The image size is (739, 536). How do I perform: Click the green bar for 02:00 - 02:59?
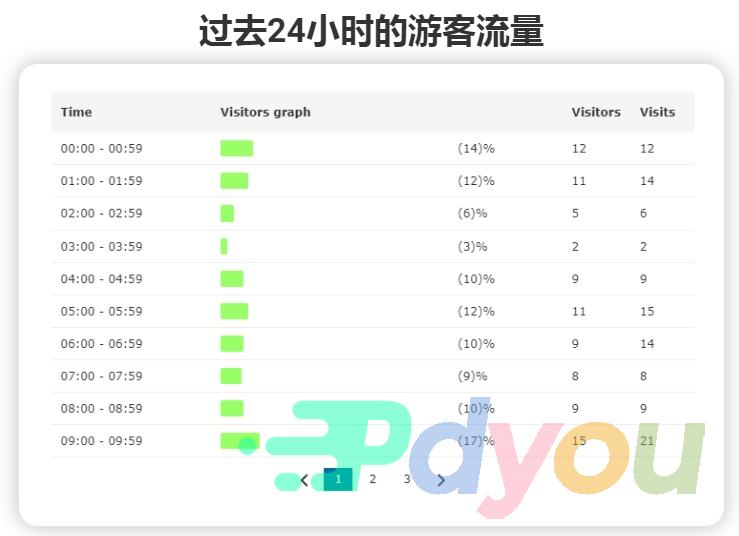[x=227, y=214]
